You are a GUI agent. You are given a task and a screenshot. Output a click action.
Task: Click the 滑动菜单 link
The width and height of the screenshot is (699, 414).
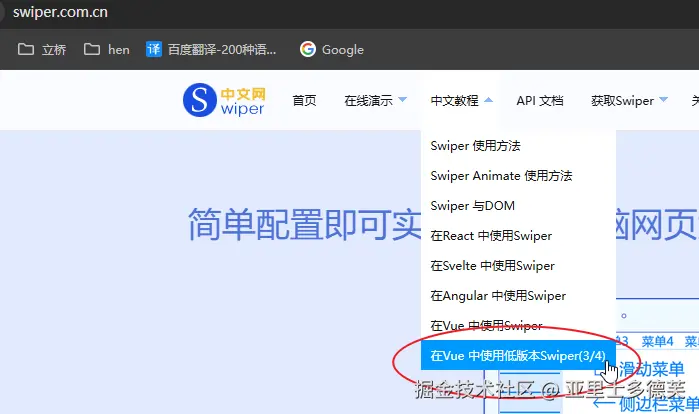point(651,369)
